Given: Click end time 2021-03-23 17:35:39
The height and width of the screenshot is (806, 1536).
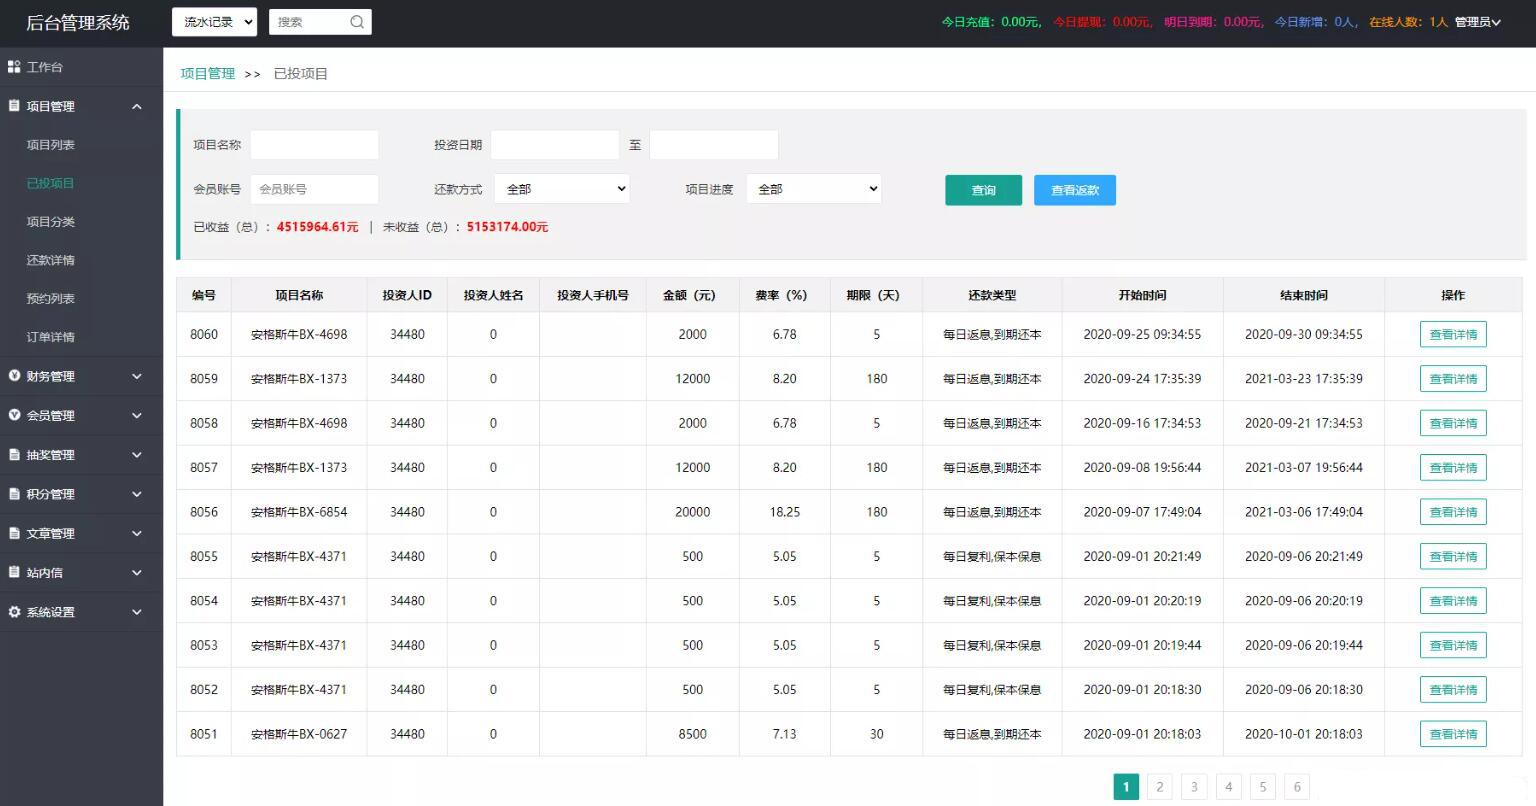Looking at the screenshot, I should click(1304, 379).
